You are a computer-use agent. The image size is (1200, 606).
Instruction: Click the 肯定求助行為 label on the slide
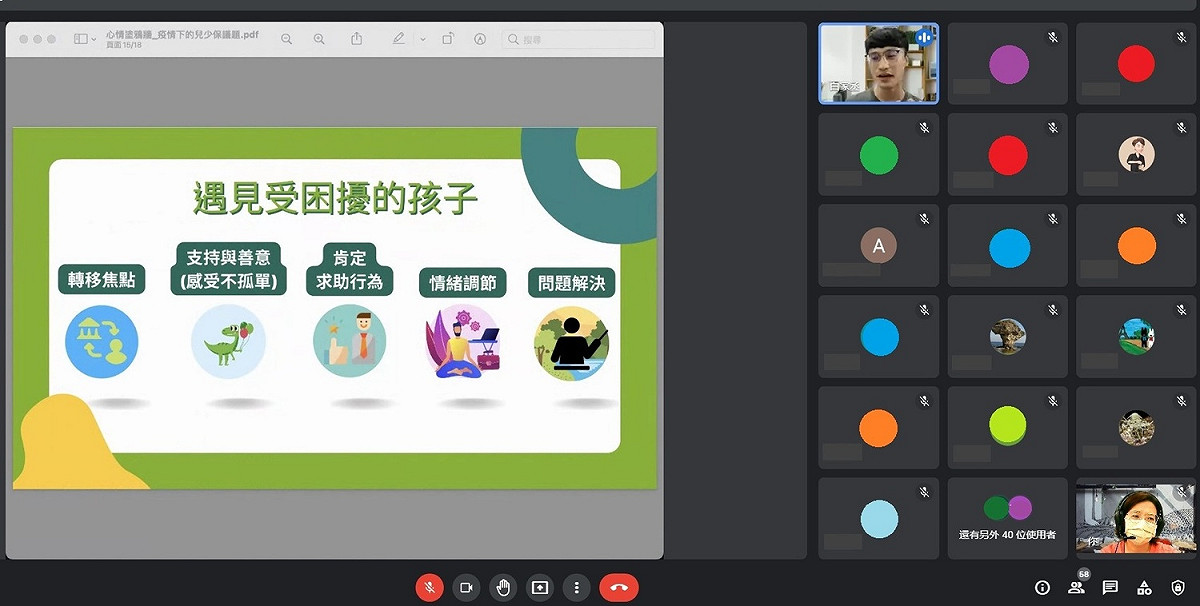(x=349, y=268)
